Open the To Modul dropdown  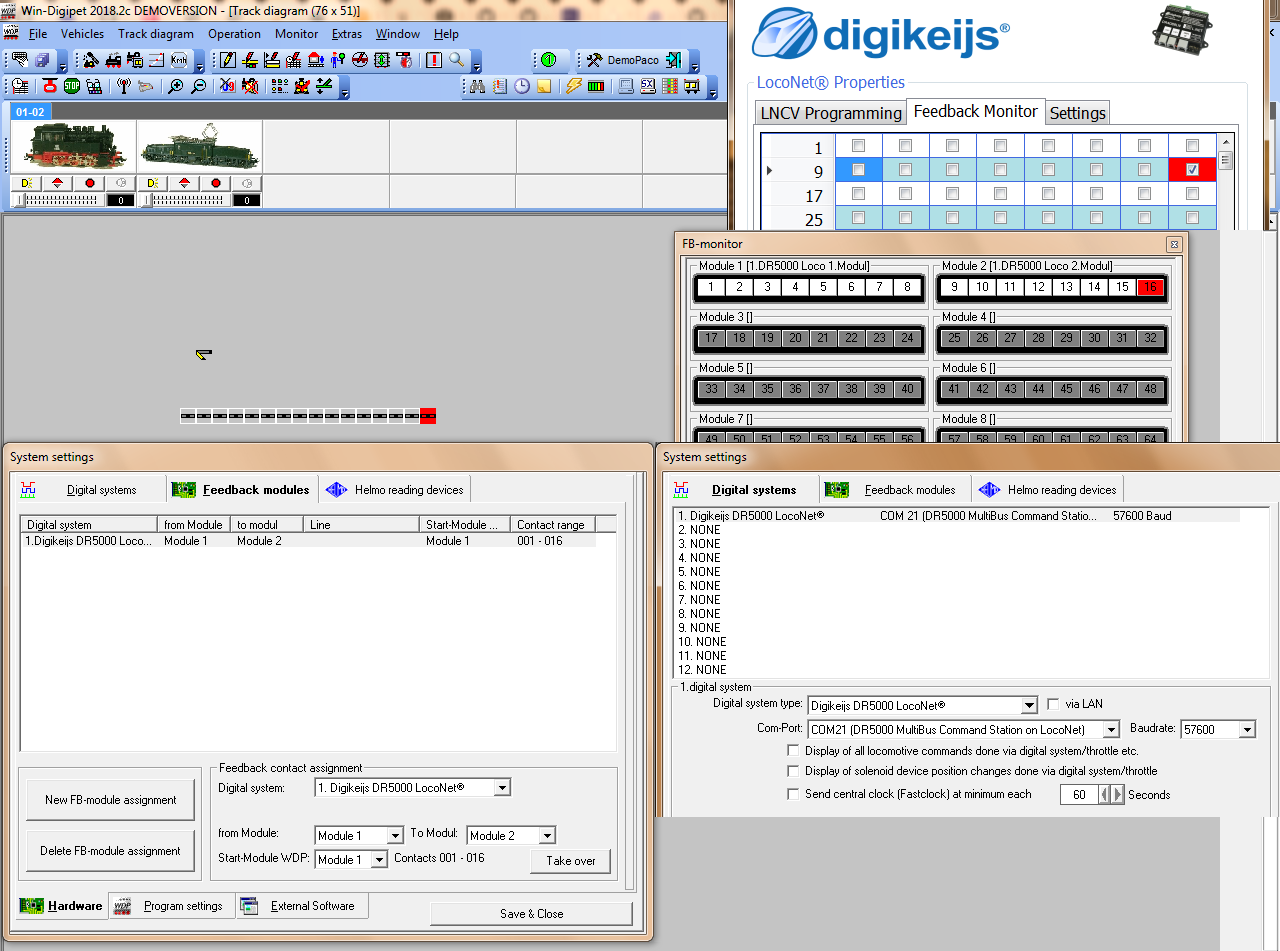(546, 836)
